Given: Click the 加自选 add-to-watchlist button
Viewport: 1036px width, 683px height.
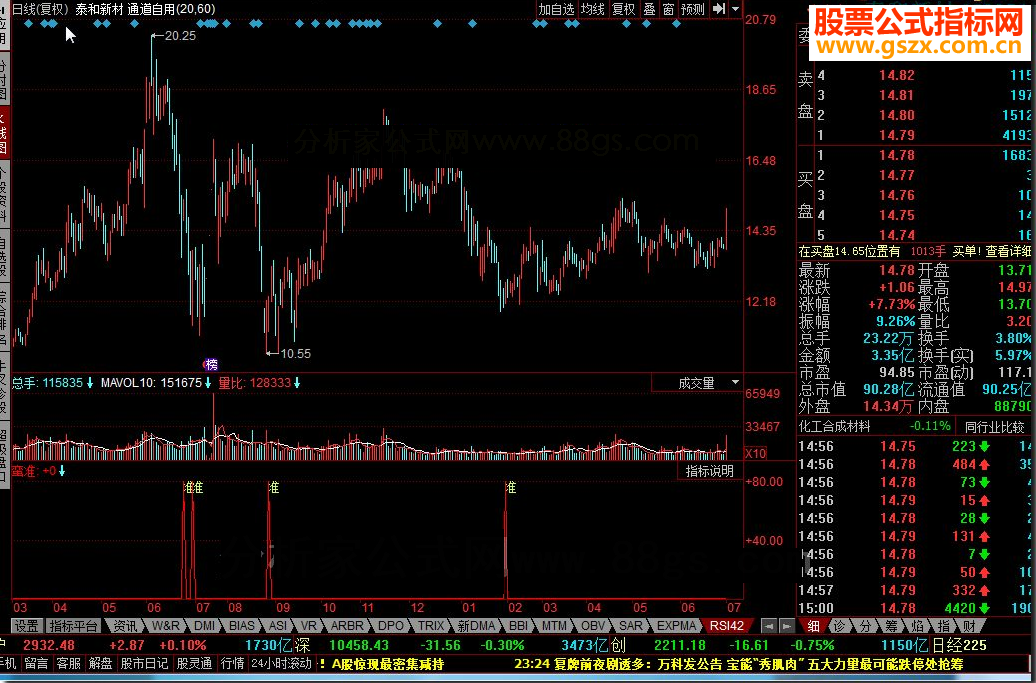Looking at the screenshot, I should [556, 9].
